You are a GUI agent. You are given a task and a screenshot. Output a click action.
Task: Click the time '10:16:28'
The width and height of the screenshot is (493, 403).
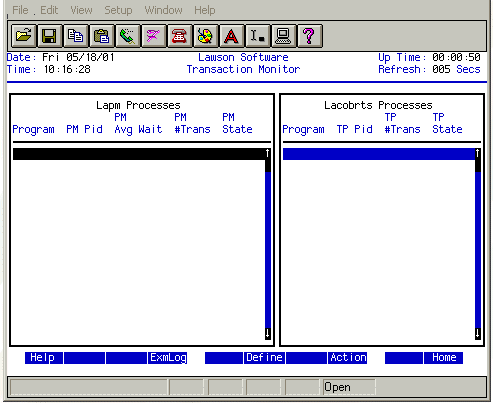[67, 69]
